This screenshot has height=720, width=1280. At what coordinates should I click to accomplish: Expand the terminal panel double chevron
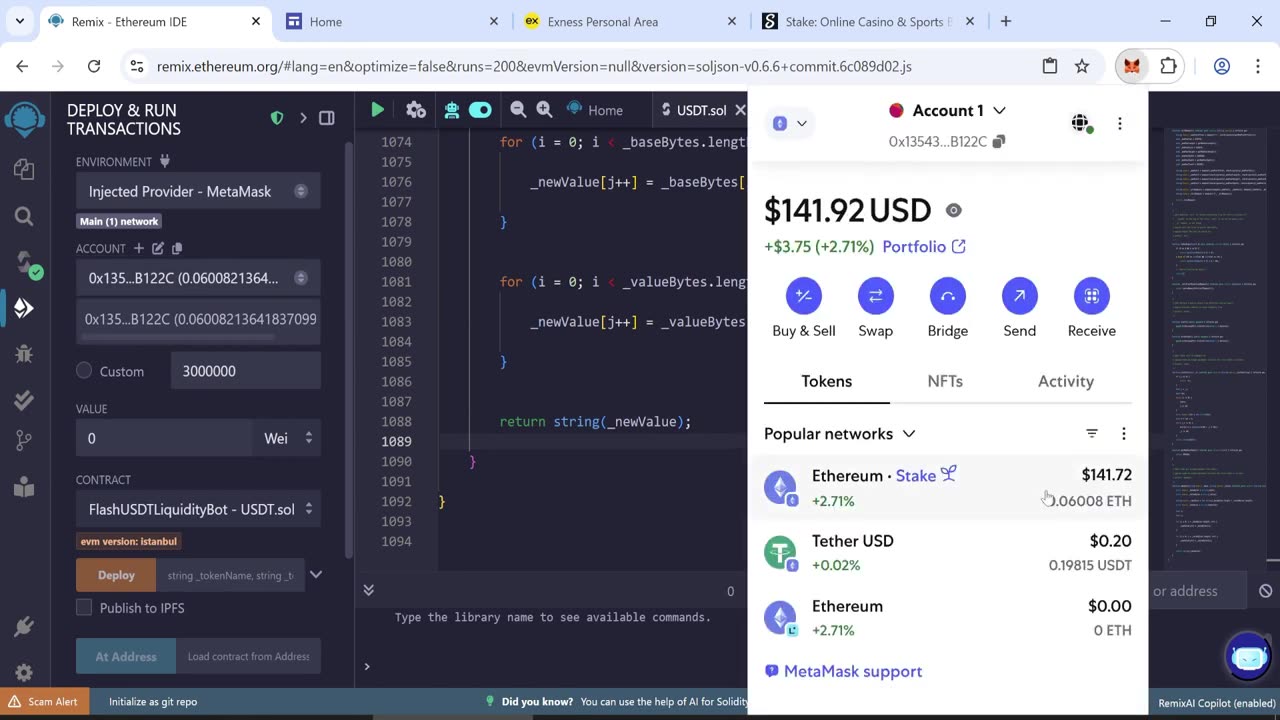tap(368, 590)
